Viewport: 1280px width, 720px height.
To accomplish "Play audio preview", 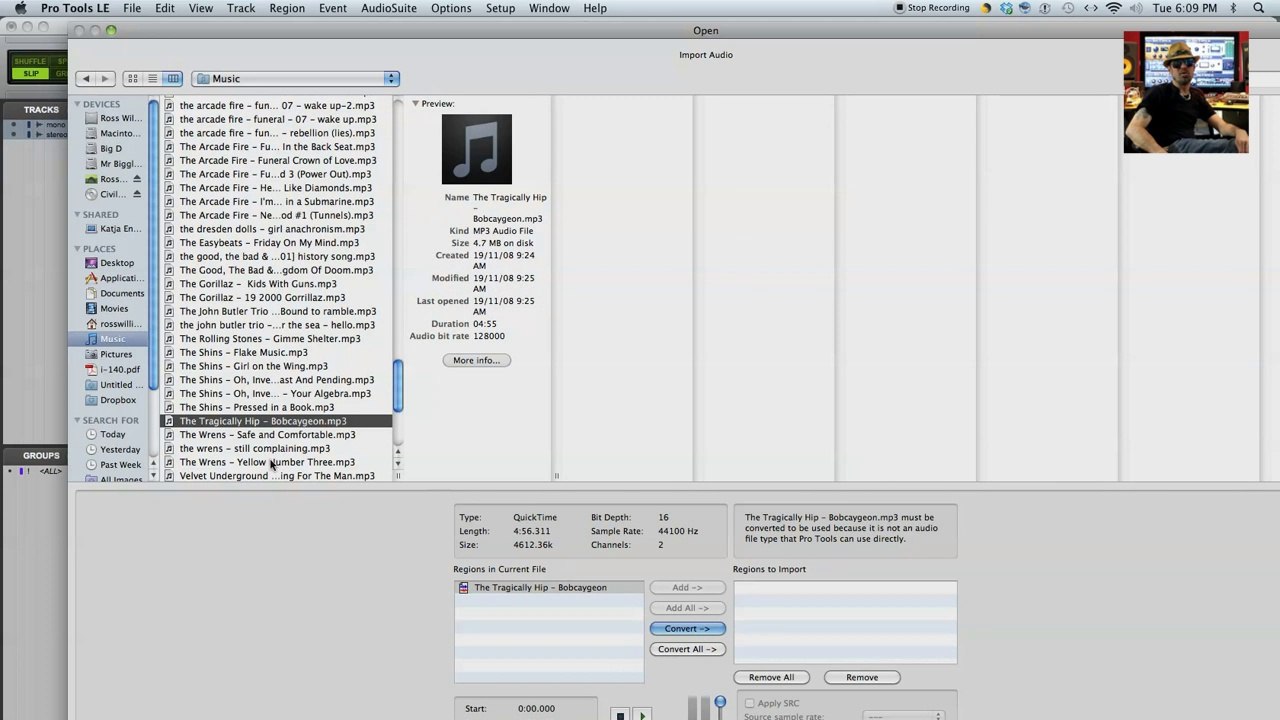I will [643, 715].
